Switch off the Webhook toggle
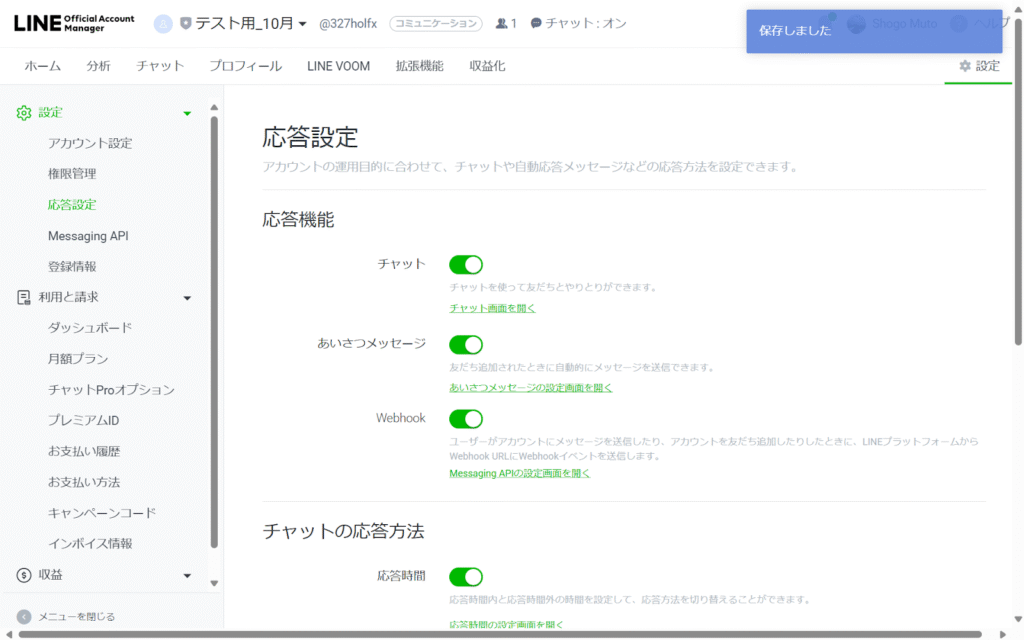Image resolution: width=1024 pixels, height=640 pixels. tap(466, 418)
